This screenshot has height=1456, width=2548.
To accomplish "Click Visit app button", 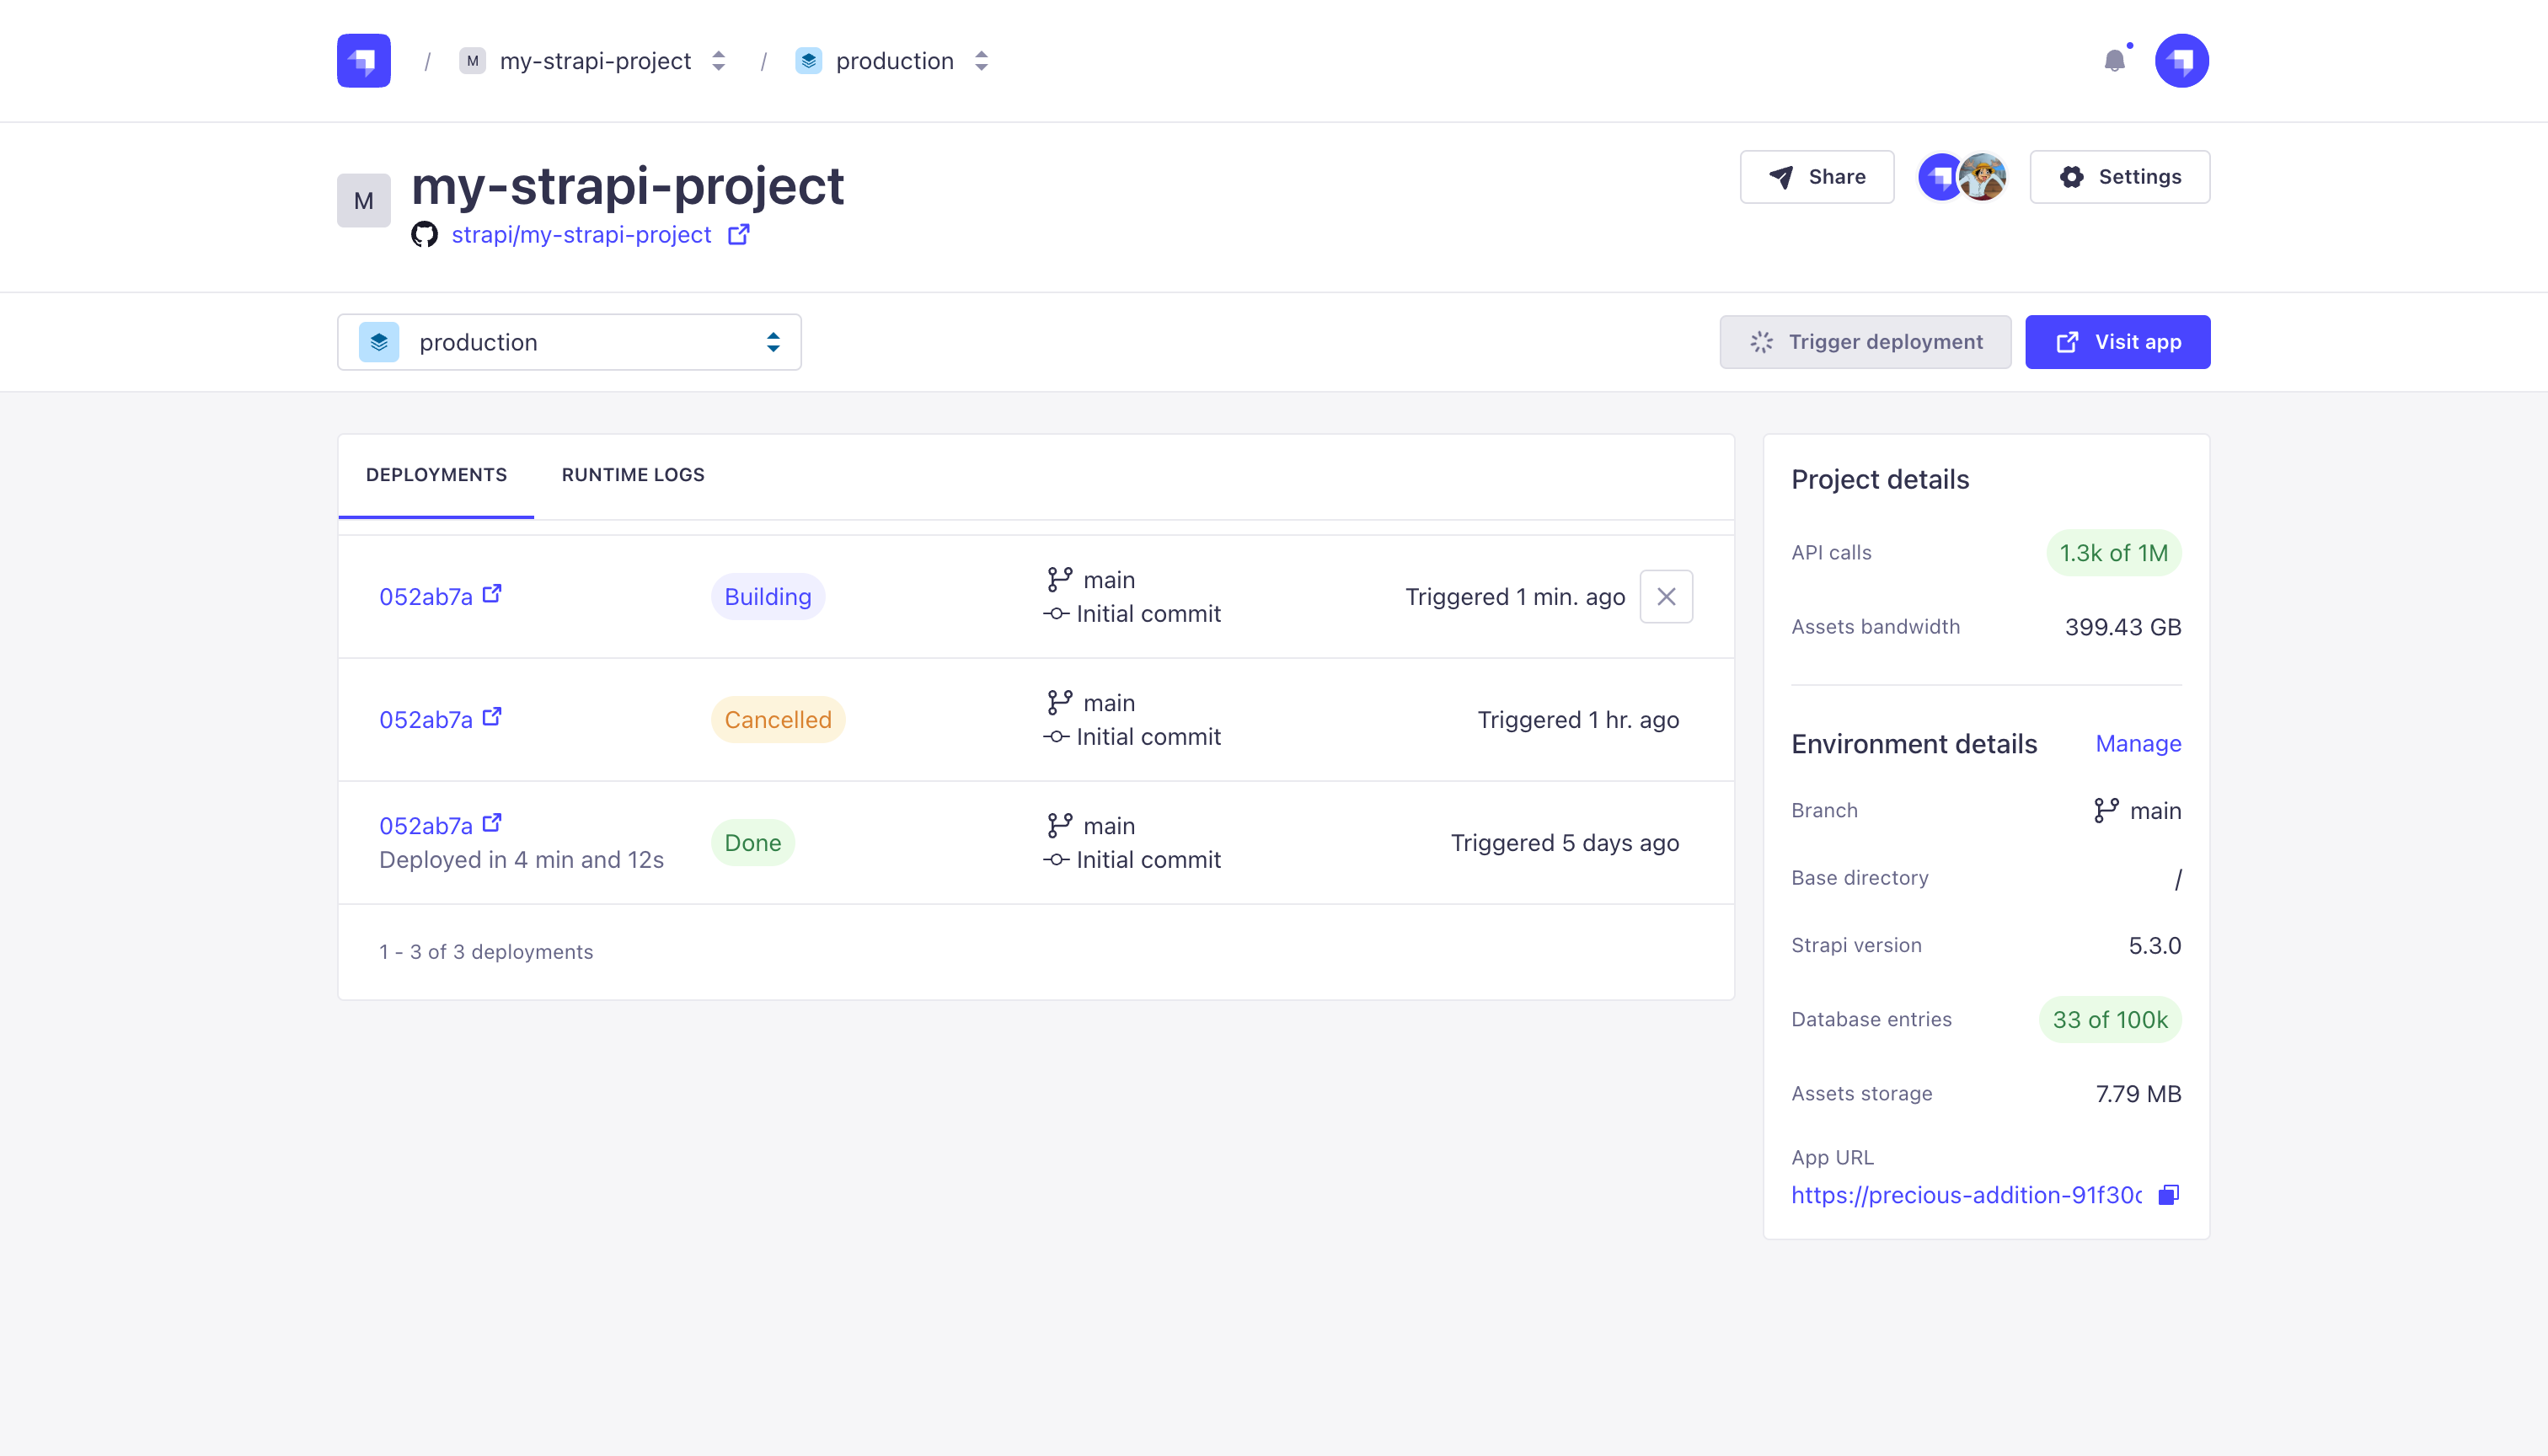I will 2117,341.
